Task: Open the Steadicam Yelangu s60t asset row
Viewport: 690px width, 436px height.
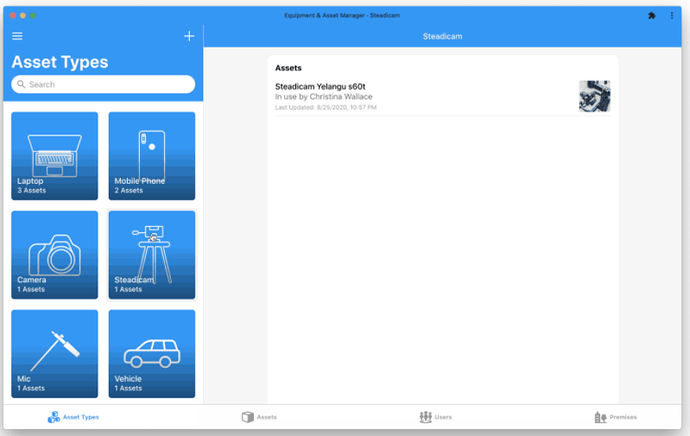Action: (443, 96)
